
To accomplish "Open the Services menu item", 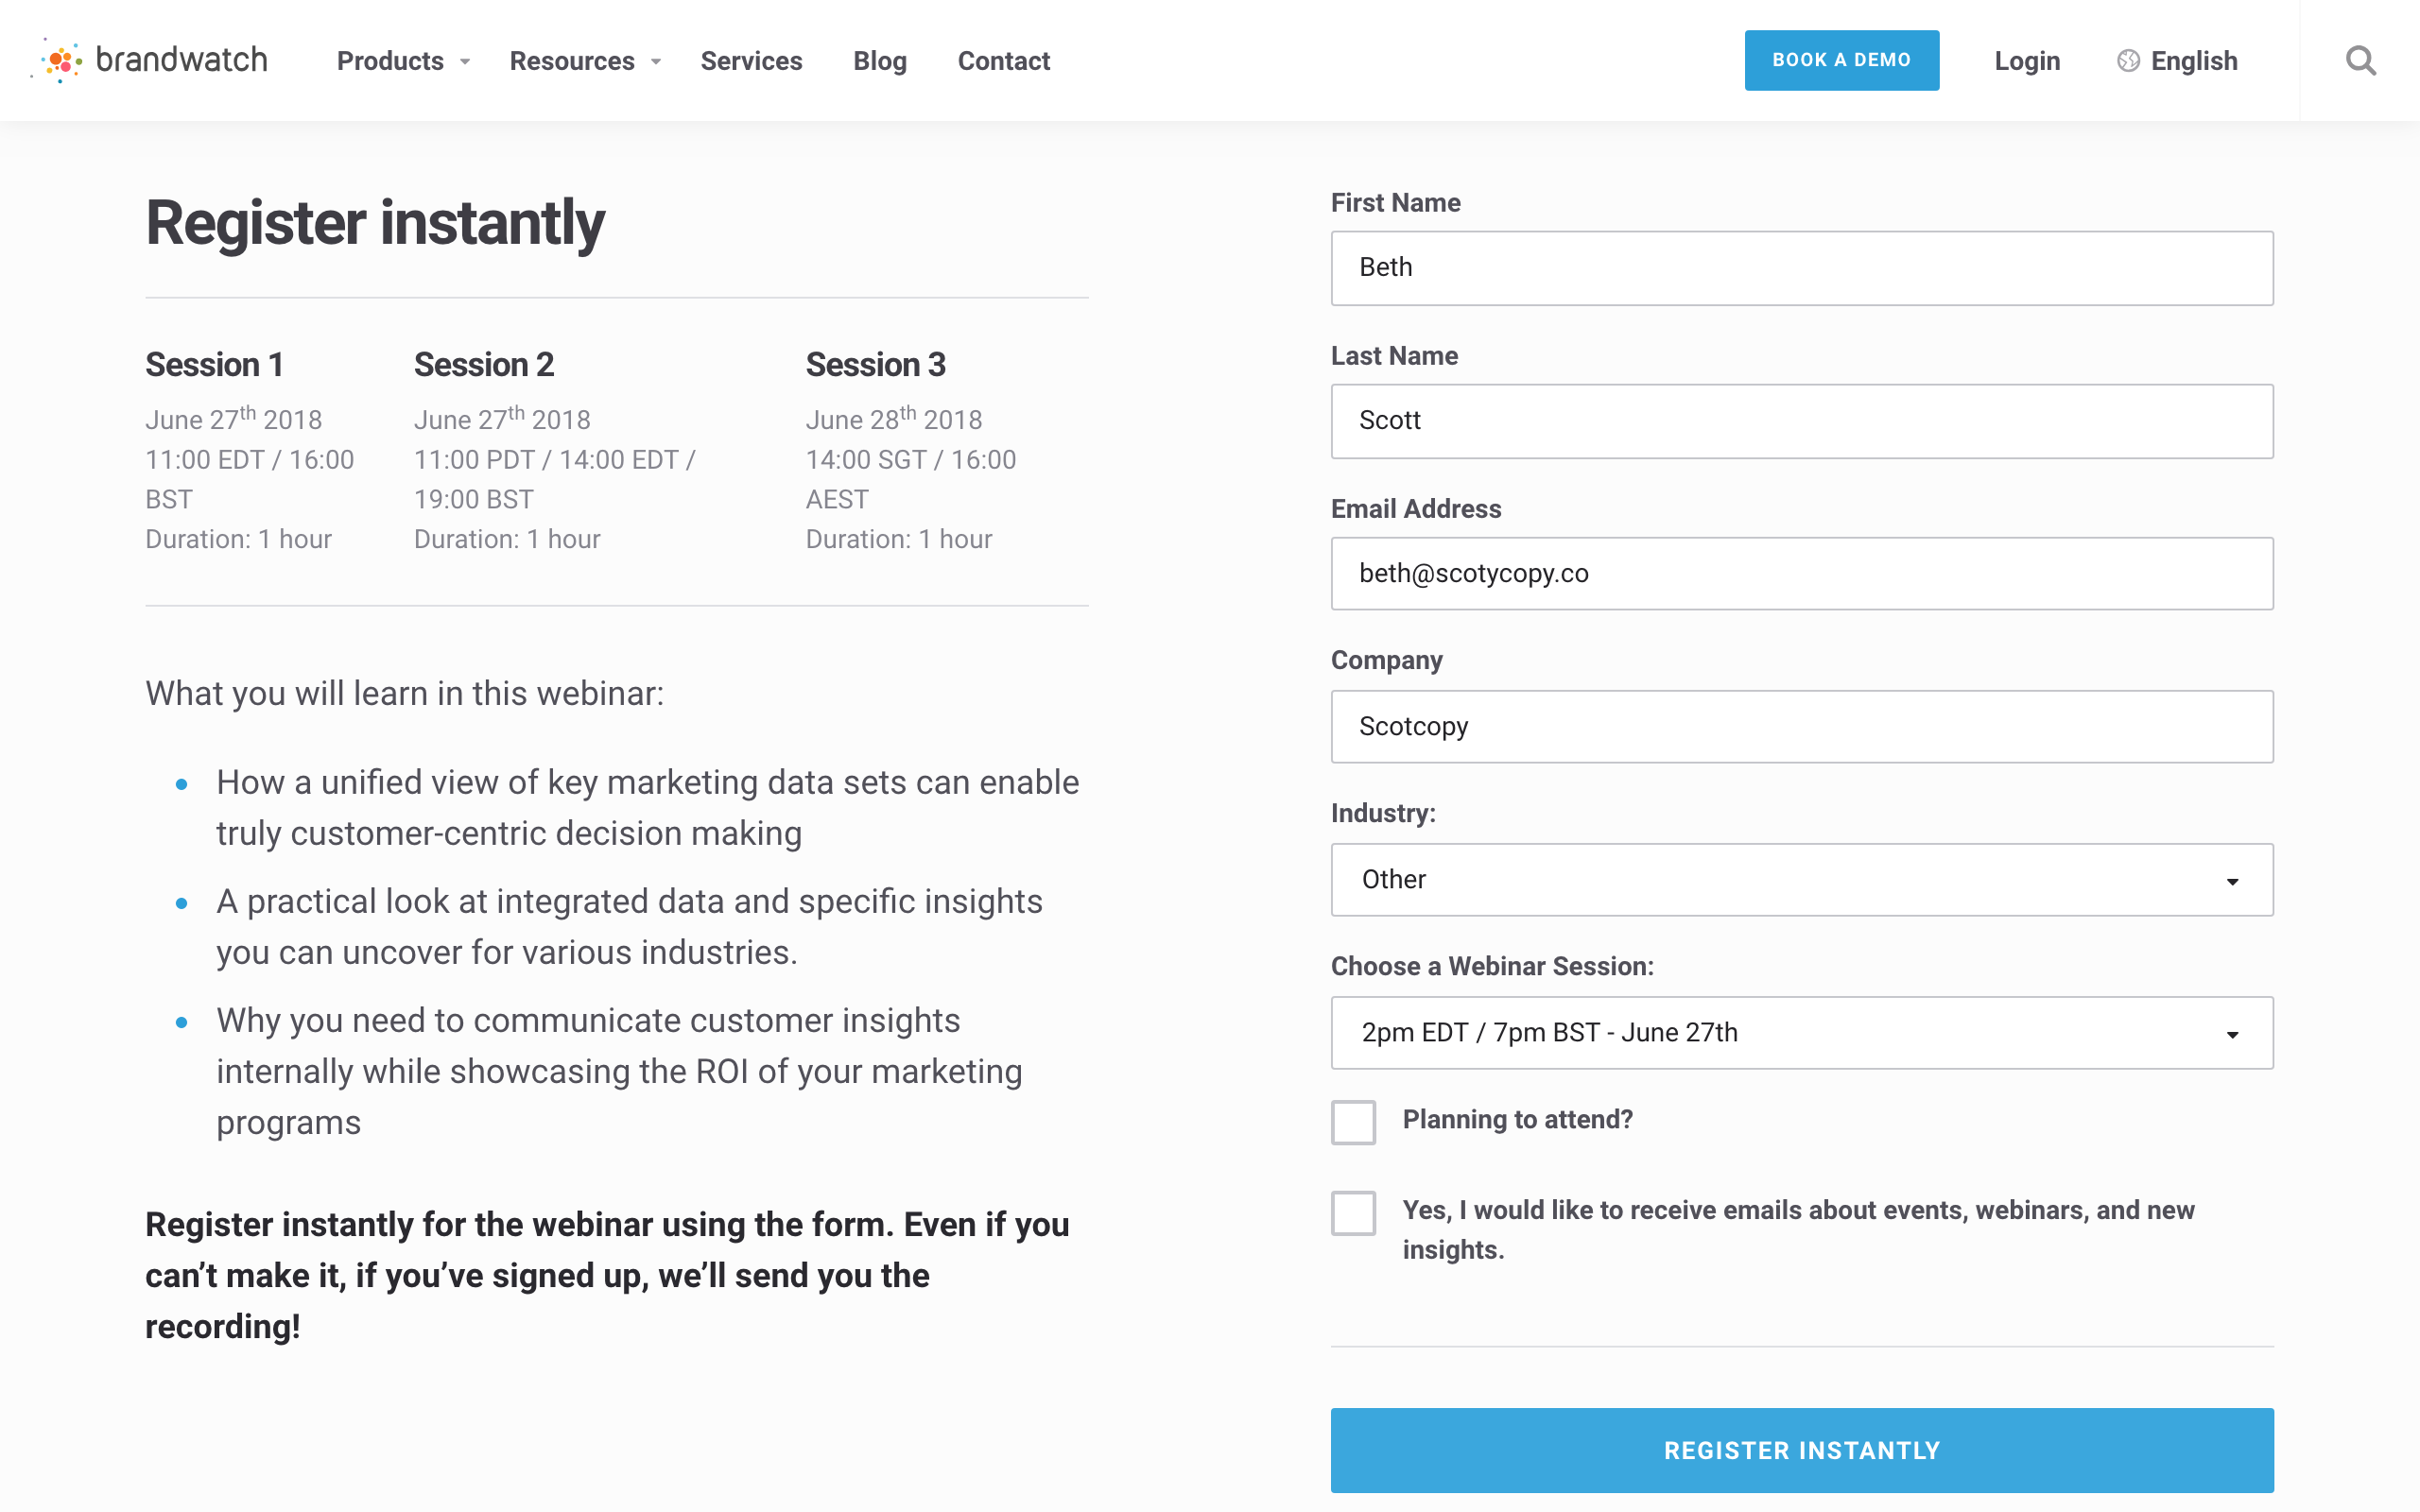I will coord(751,61).
